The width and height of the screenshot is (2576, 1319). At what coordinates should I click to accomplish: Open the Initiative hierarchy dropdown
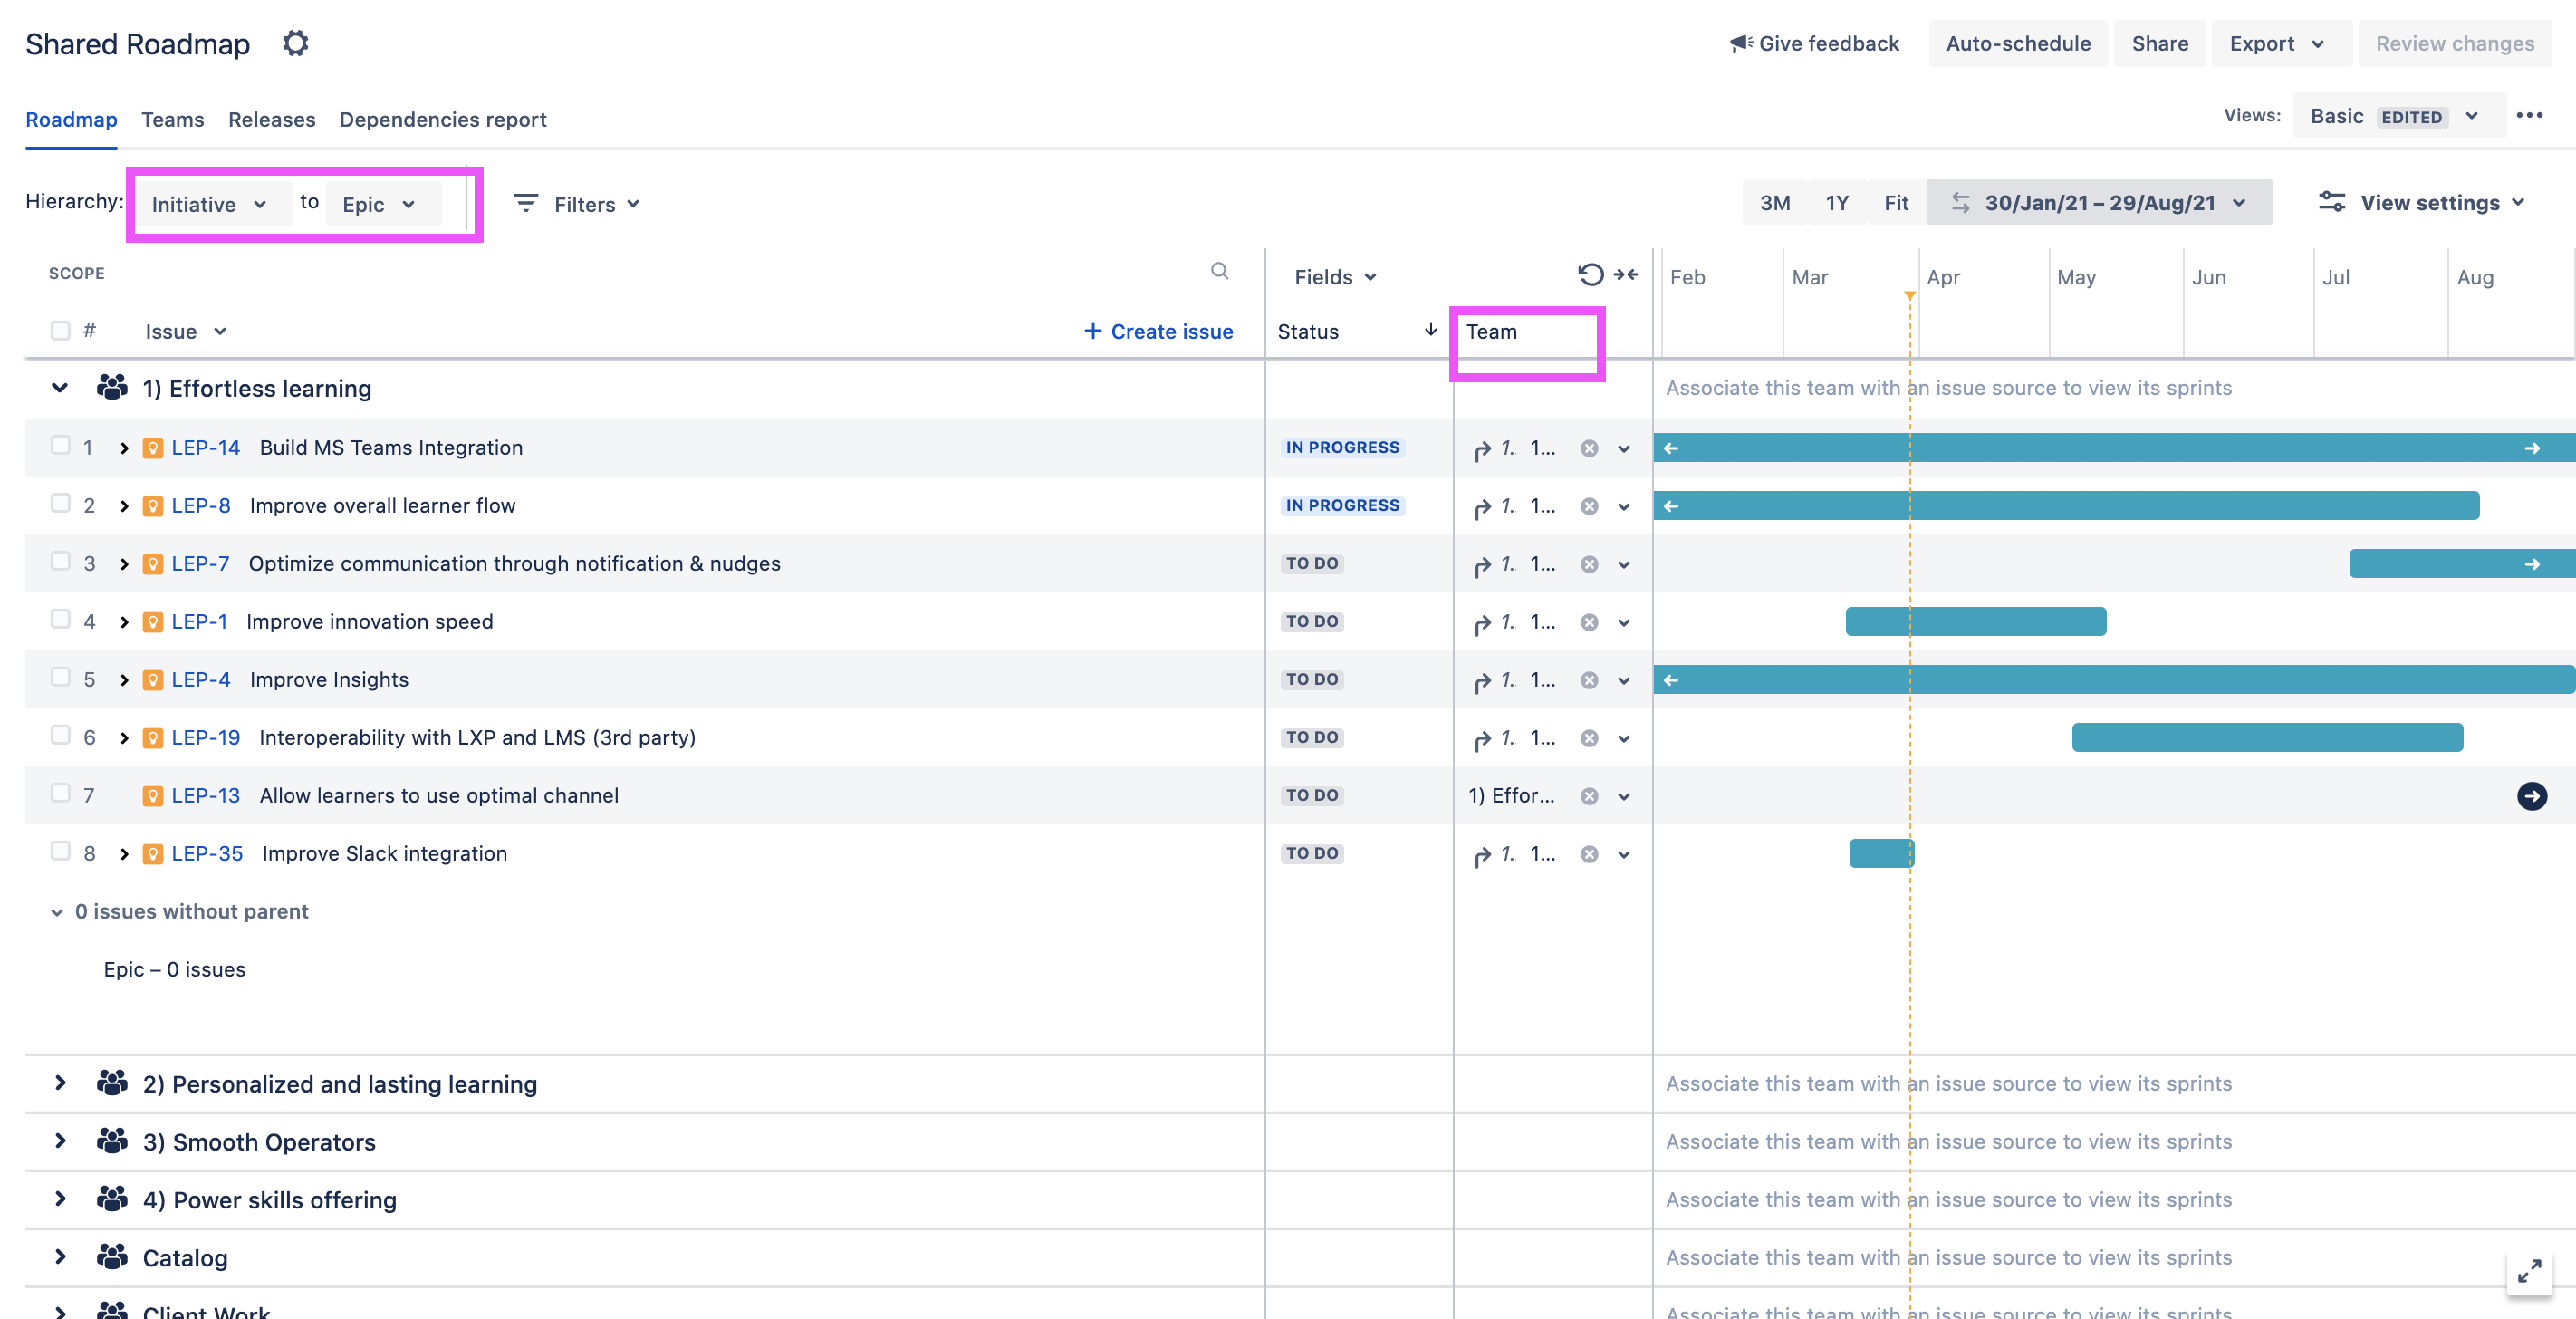[211, 203]
